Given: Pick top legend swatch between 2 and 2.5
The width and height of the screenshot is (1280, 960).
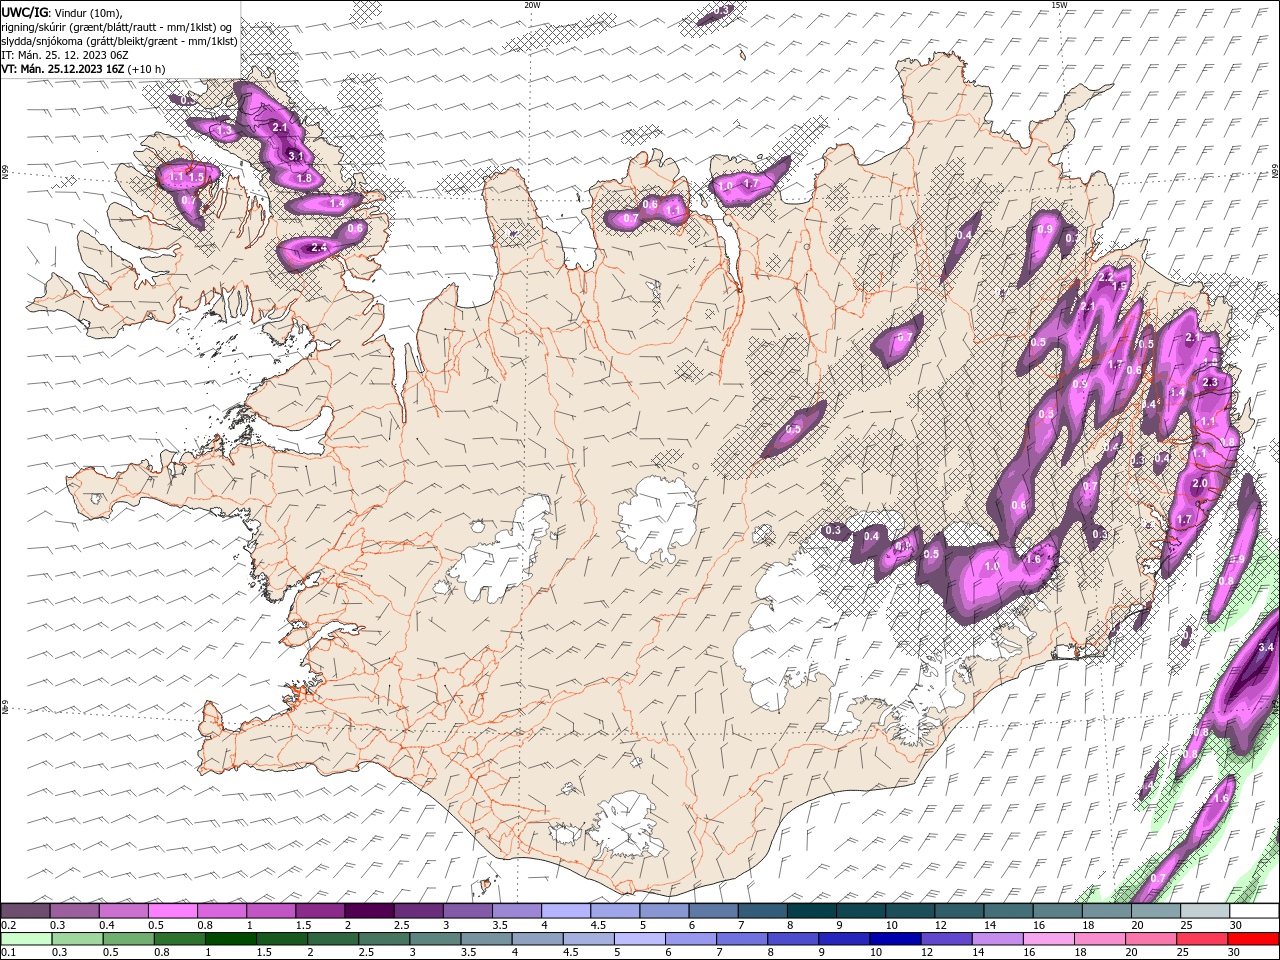Looking at the screenshot, I should [x=369, y=911].
